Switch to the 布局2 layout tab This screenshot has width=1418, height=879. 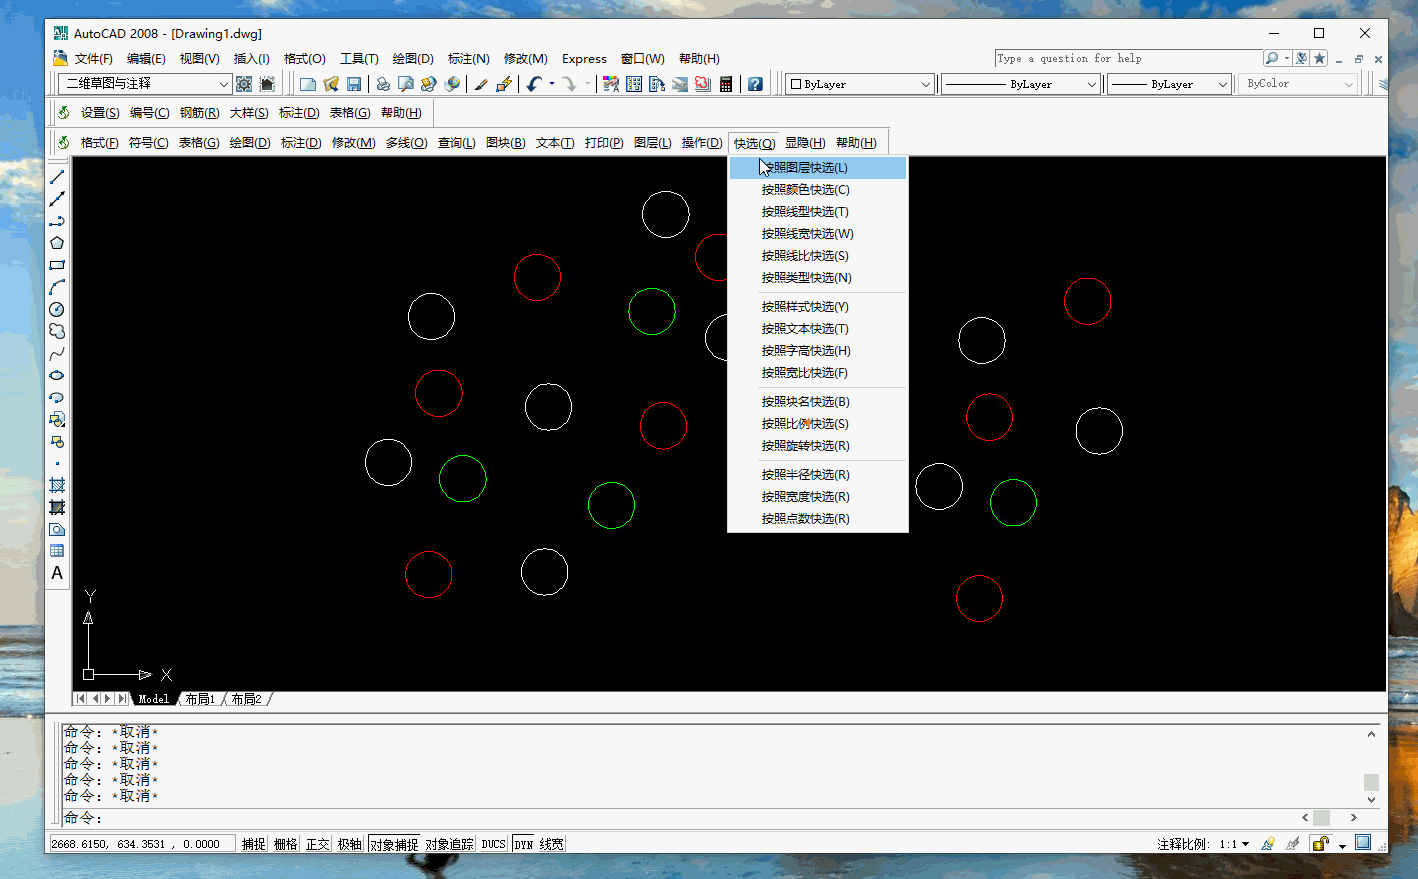246,699
